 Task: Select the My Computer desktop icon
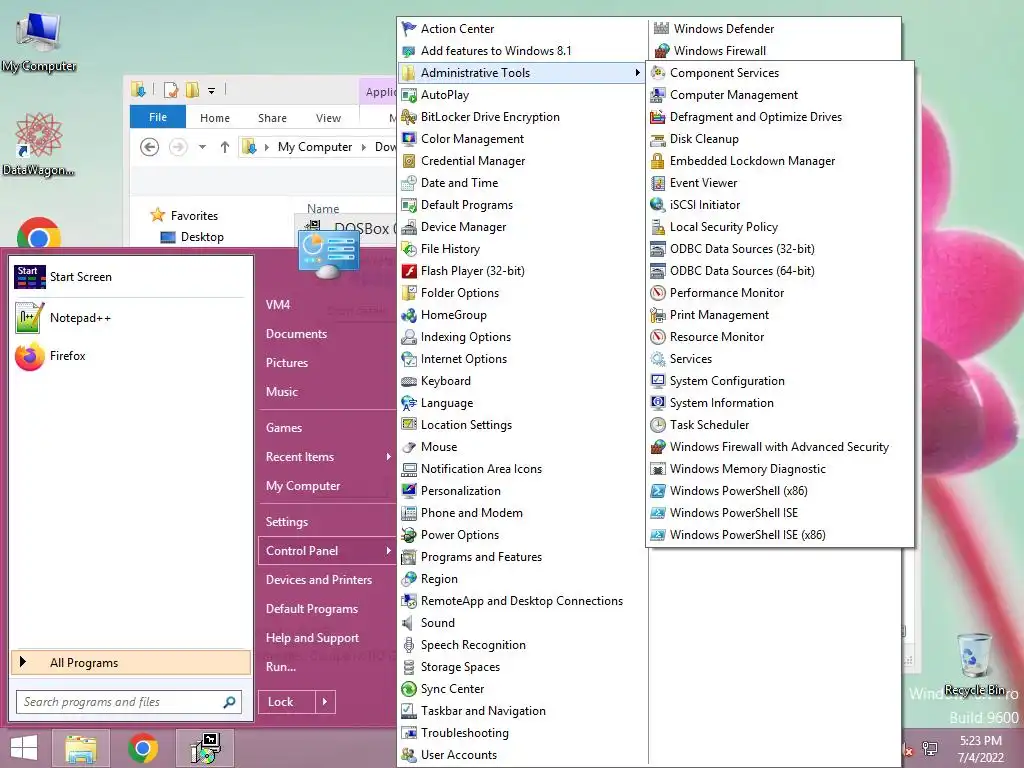39,41
